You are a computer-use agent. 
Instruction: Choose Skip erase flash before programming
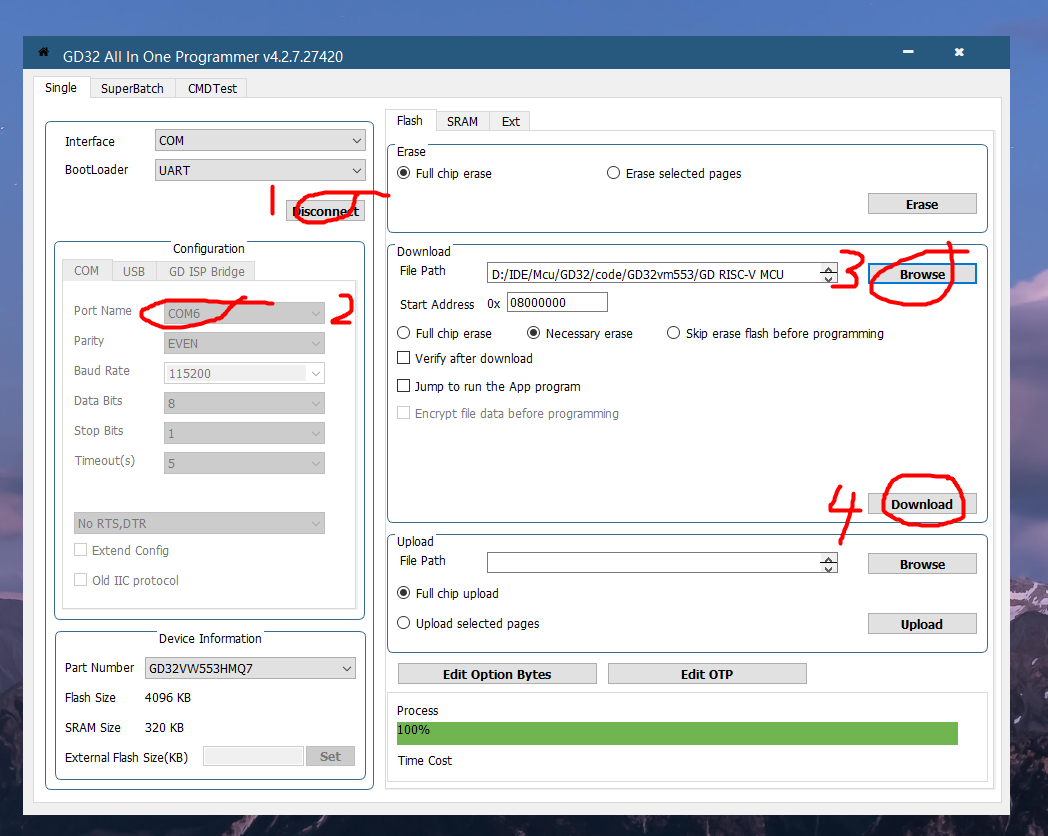pyautogui.click(x=674, y=333)
